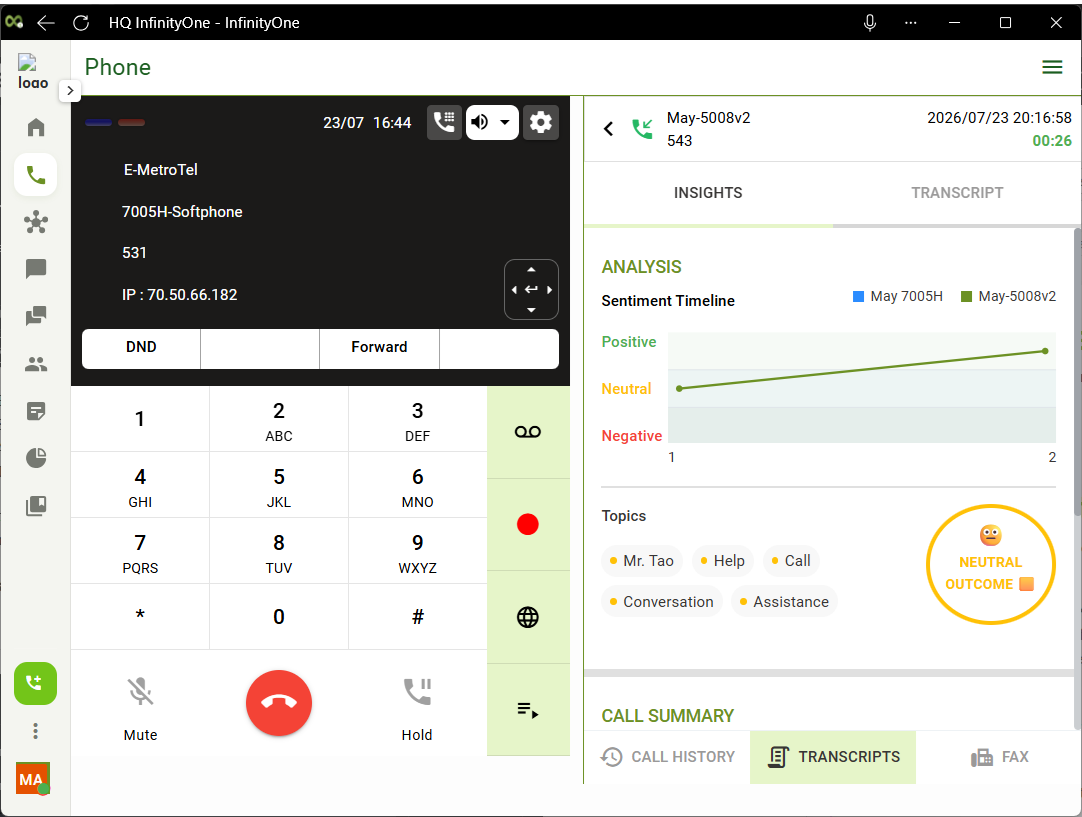Image resolution: width=1082 pixels, height=817 pixels.
Task: Click the InfinityOne app logo in title bar
Action: [x=14, y=22]
